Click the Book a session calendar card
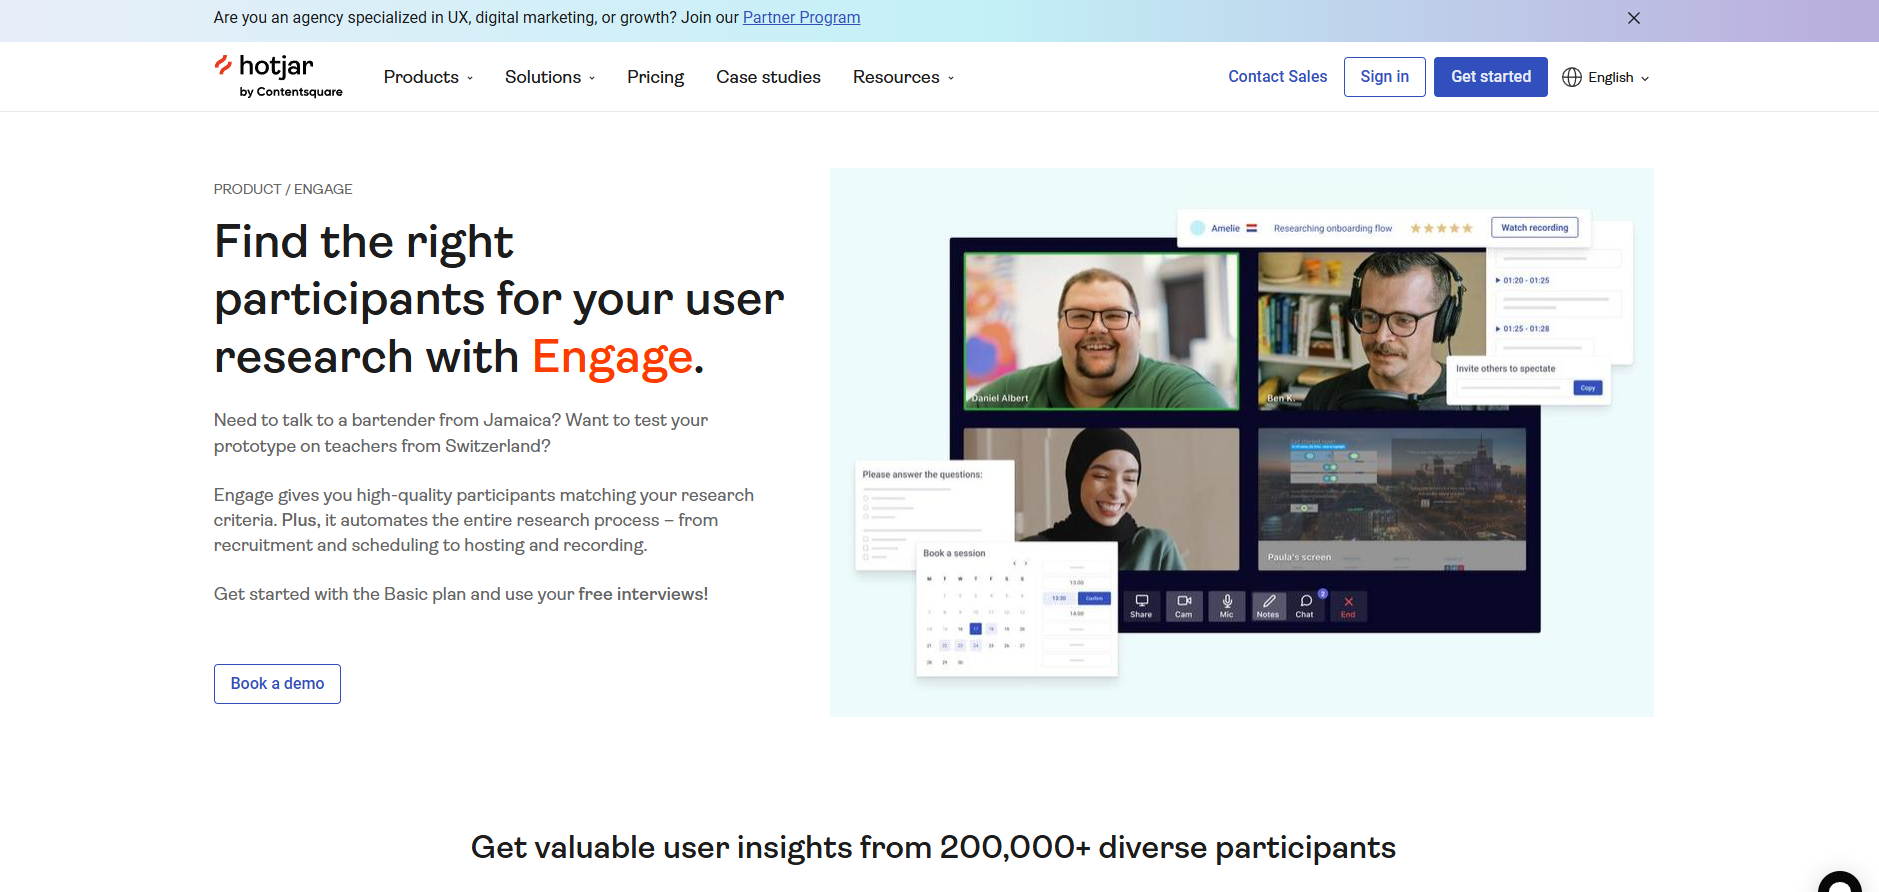 pyautogui.click(x=1017, y=609)
